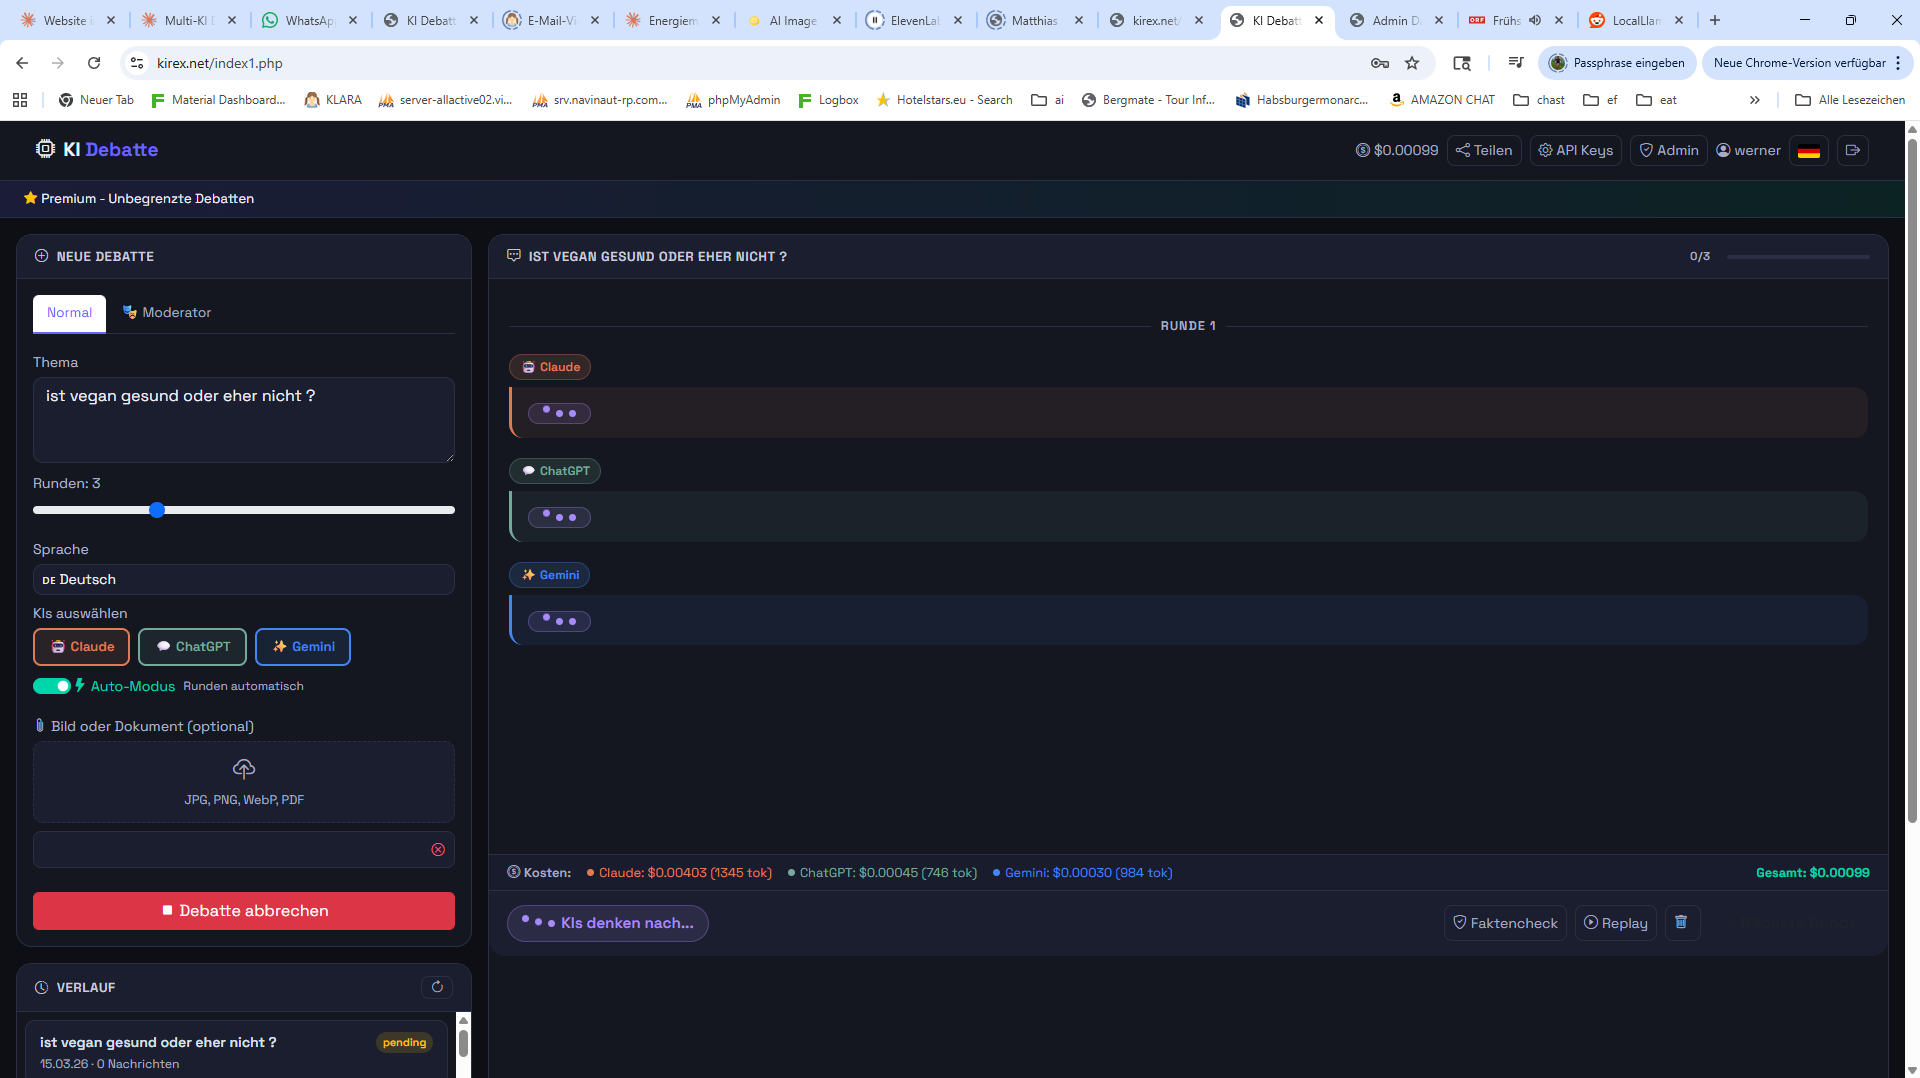Toggle ChatGPT in KI selection

click(x=193, y=647)
